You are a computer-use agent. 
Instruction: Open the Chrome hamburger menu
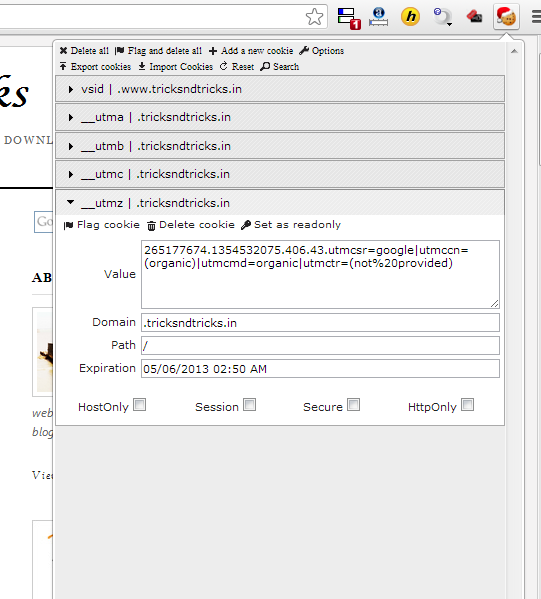coord(536,17)
